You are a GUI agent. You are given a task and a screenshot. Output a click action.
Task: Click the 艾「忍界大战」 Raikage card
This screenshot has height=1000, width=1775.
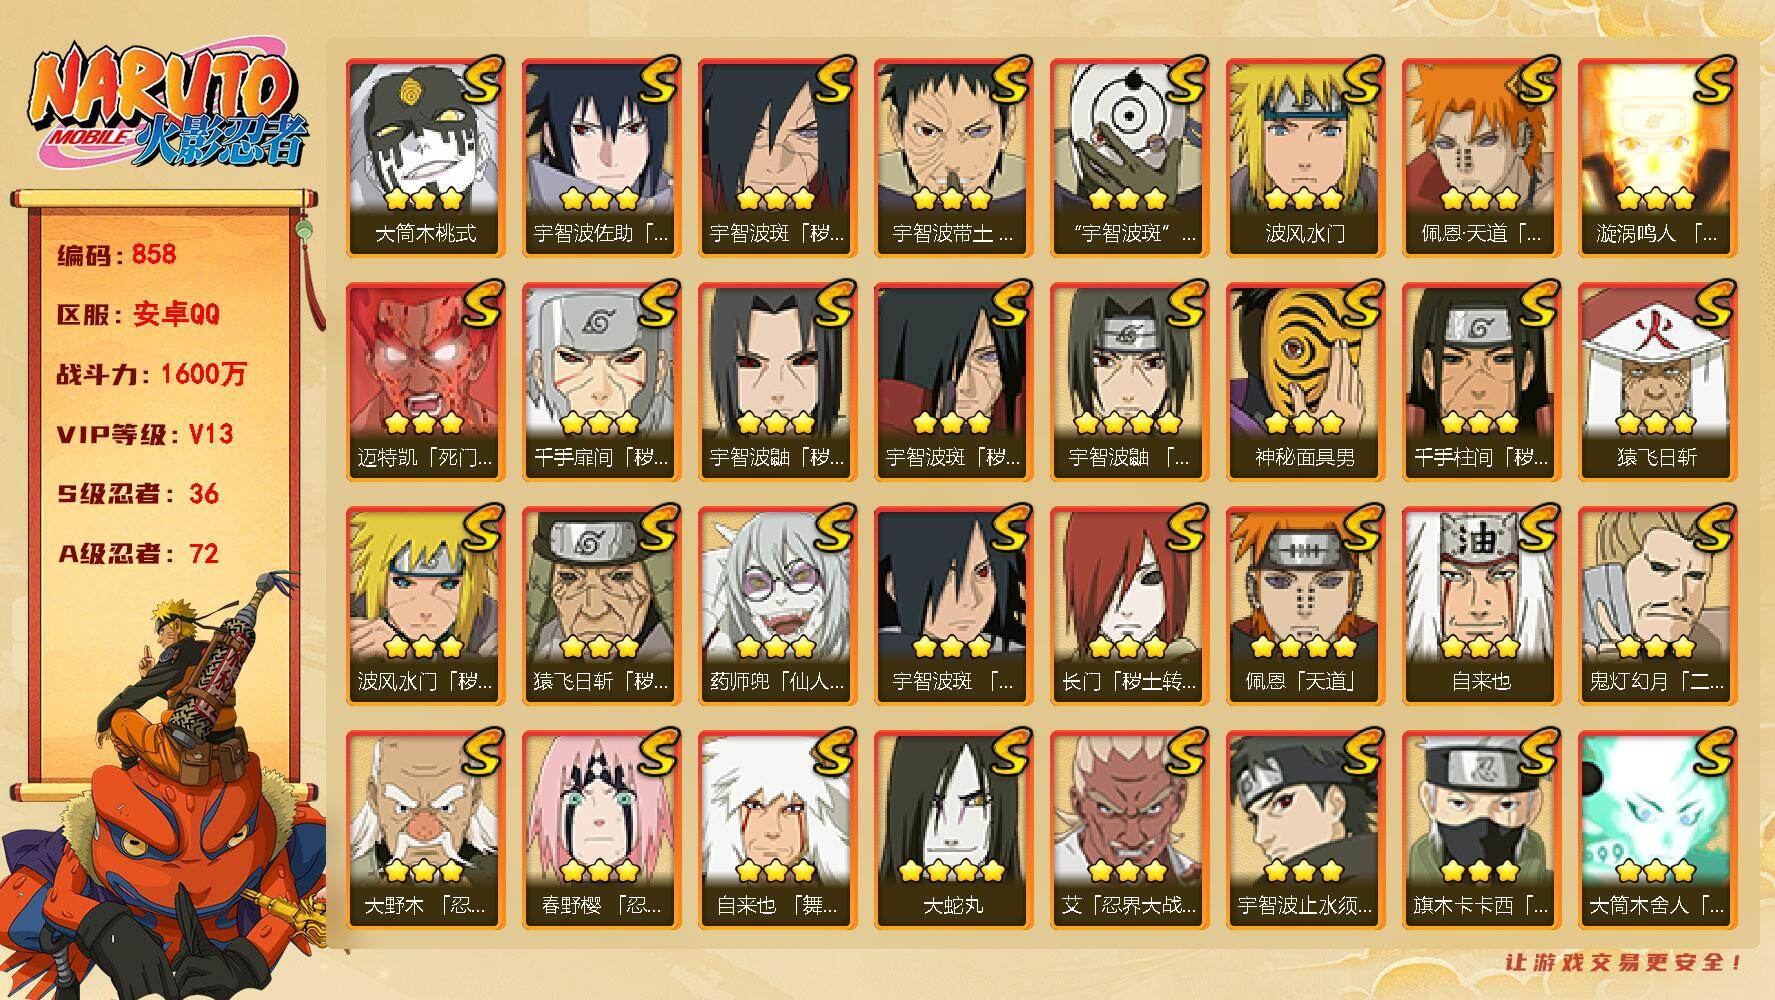click(1129, 829)
